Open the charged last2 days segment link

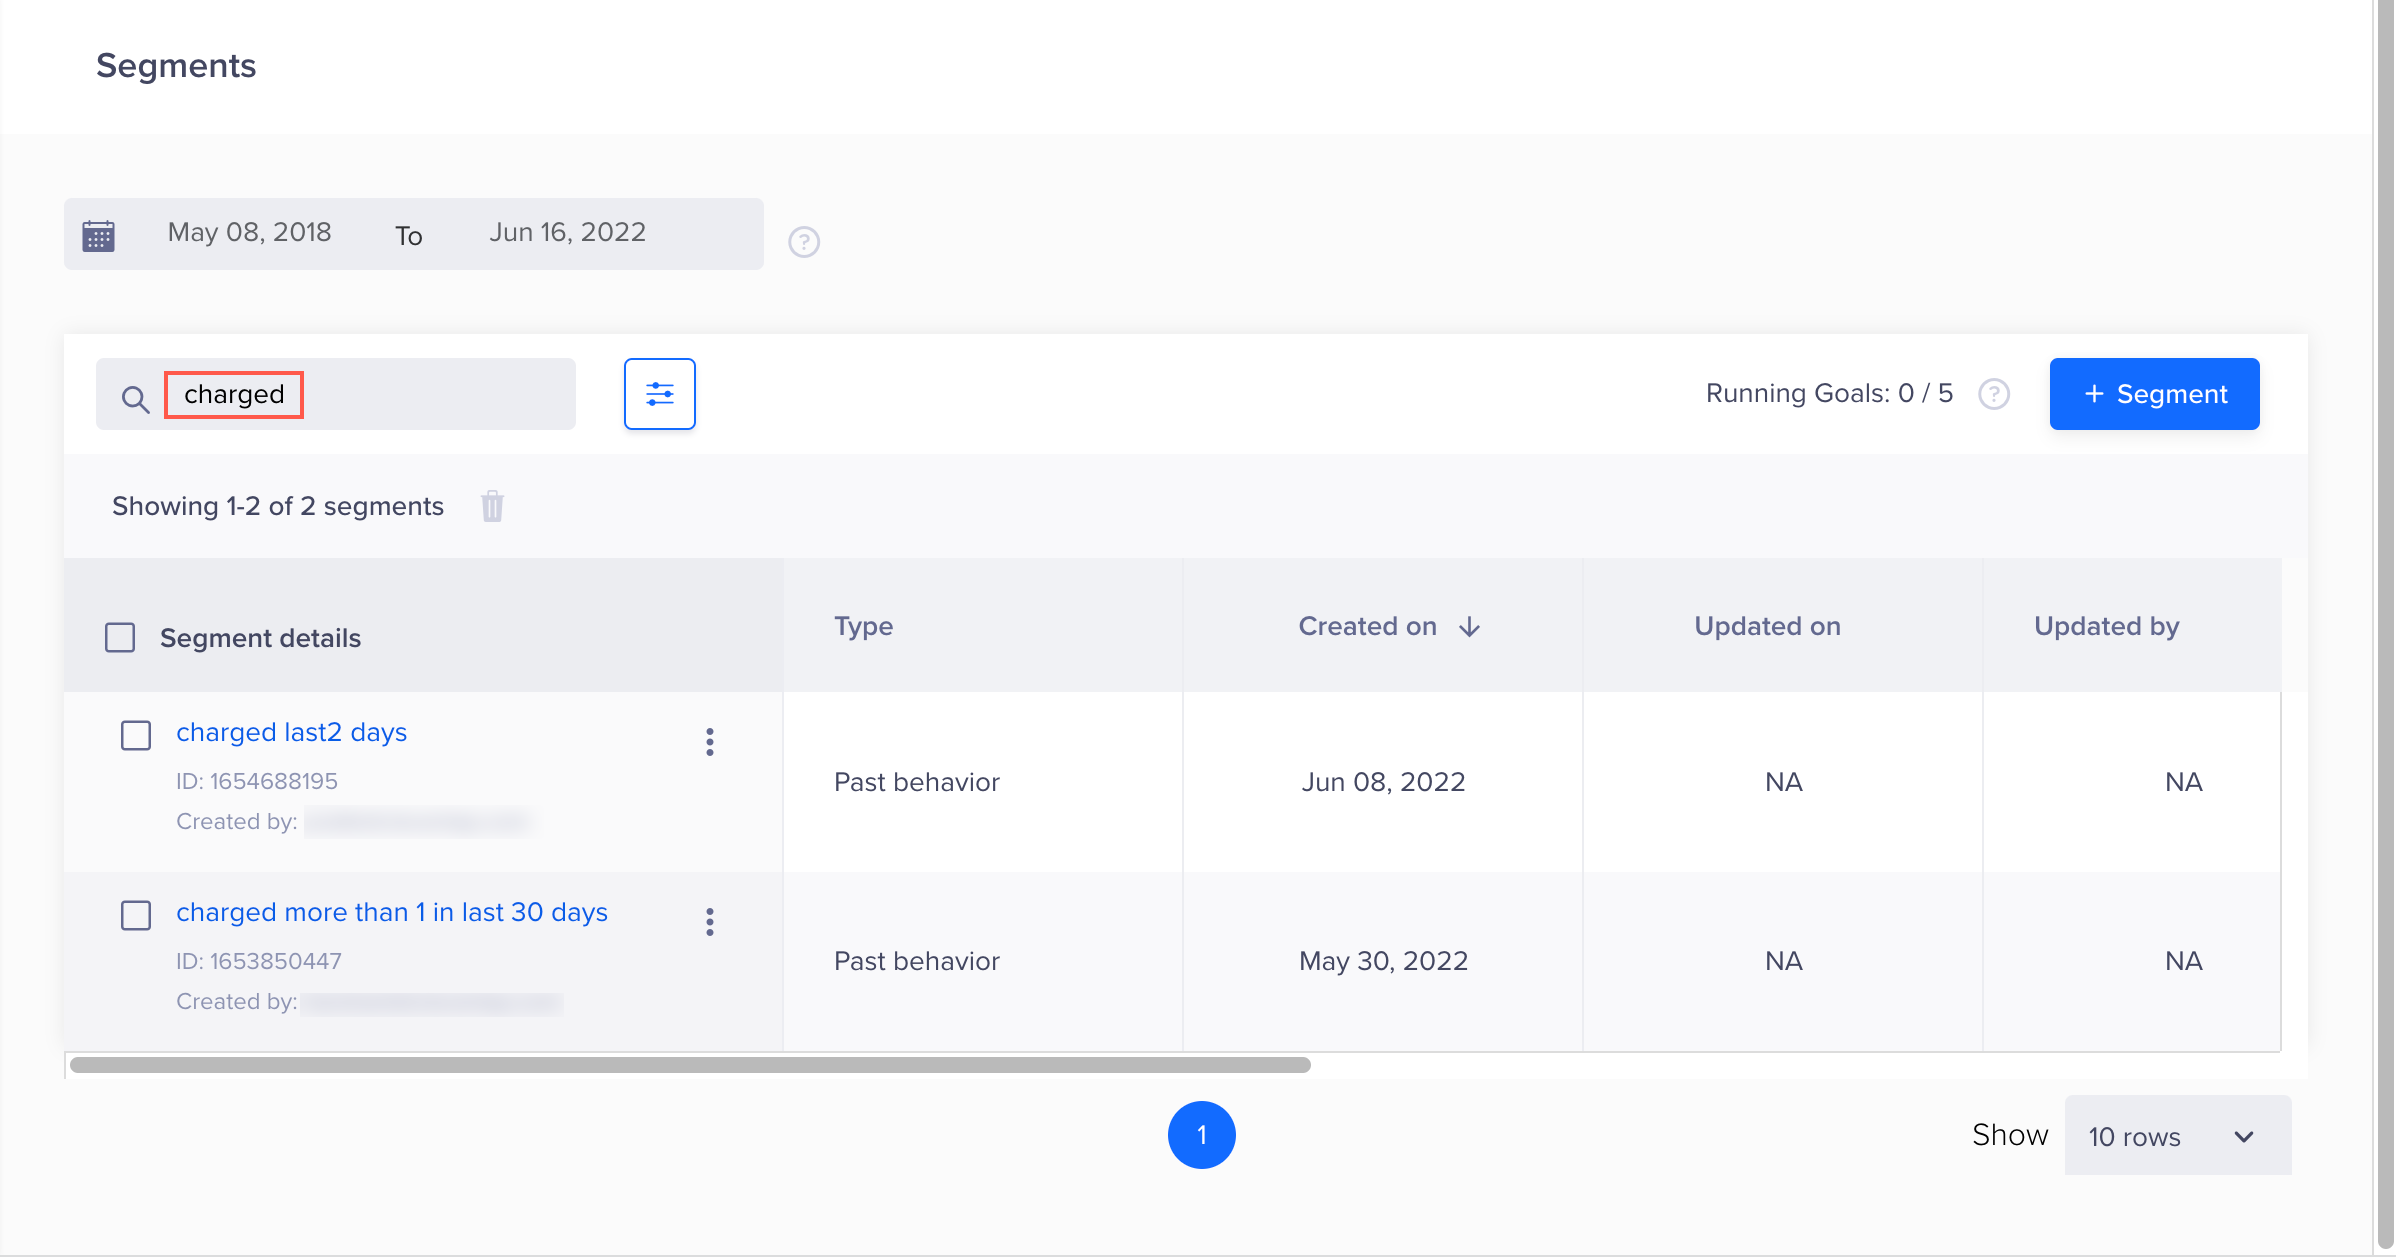[292, 732]
